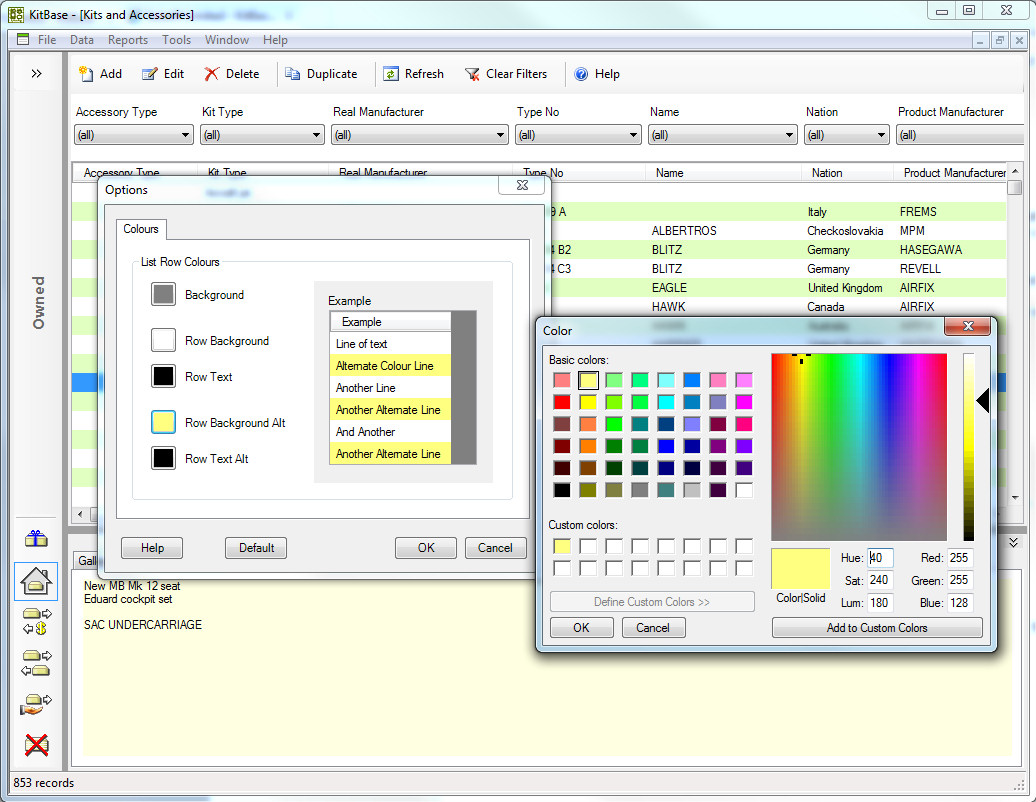Screen dimensions: 1036x802
Task: Click the Duplicate toolbar icon
Action: [292, 74]
